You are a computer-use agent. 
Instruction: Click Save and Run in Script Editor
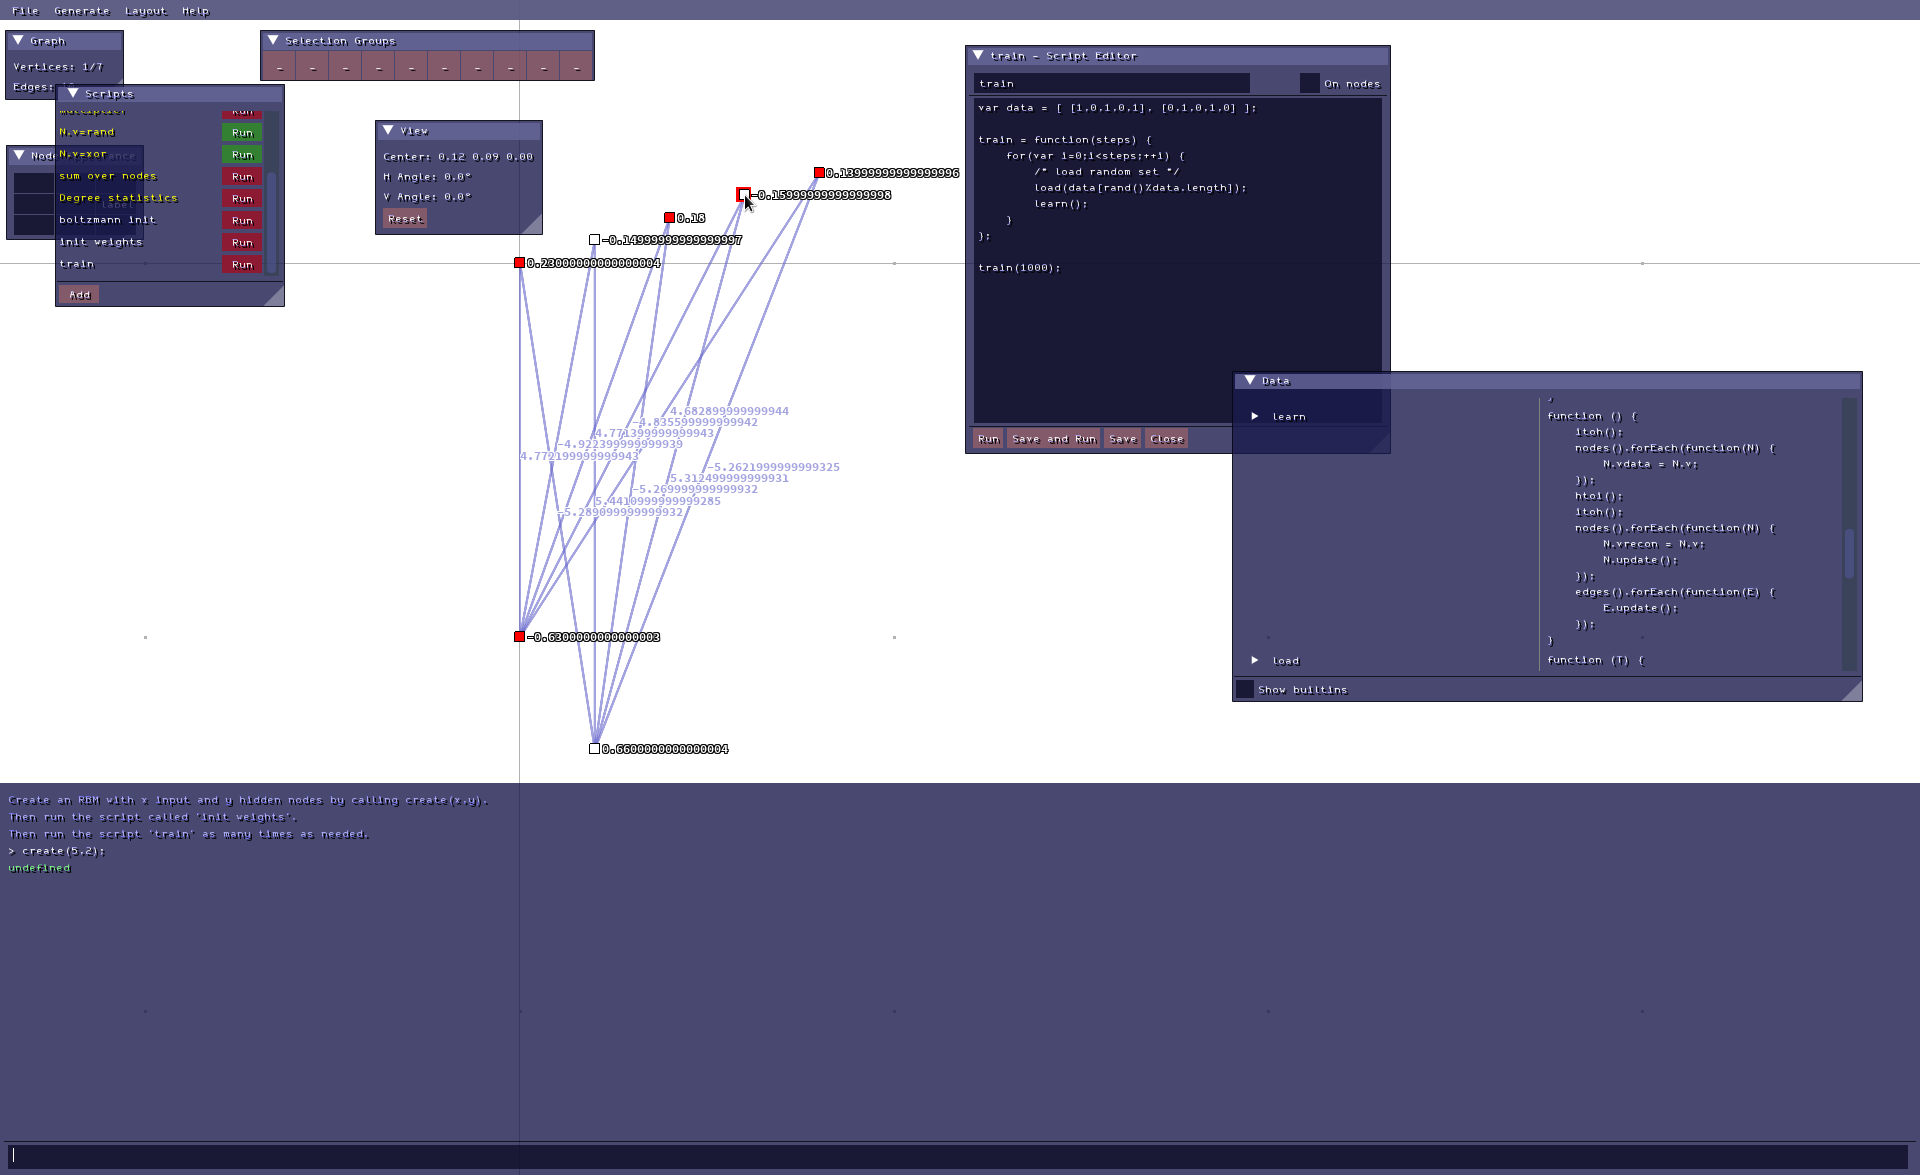pos(1053,439)
